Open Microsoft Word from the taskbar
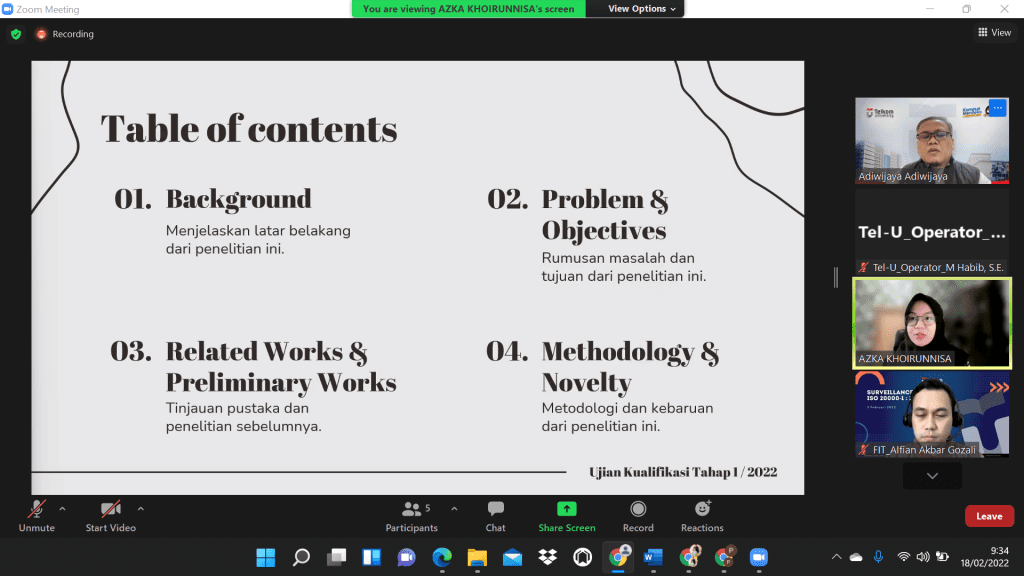This screenshot has height=576, width=1024. point(653,557)
